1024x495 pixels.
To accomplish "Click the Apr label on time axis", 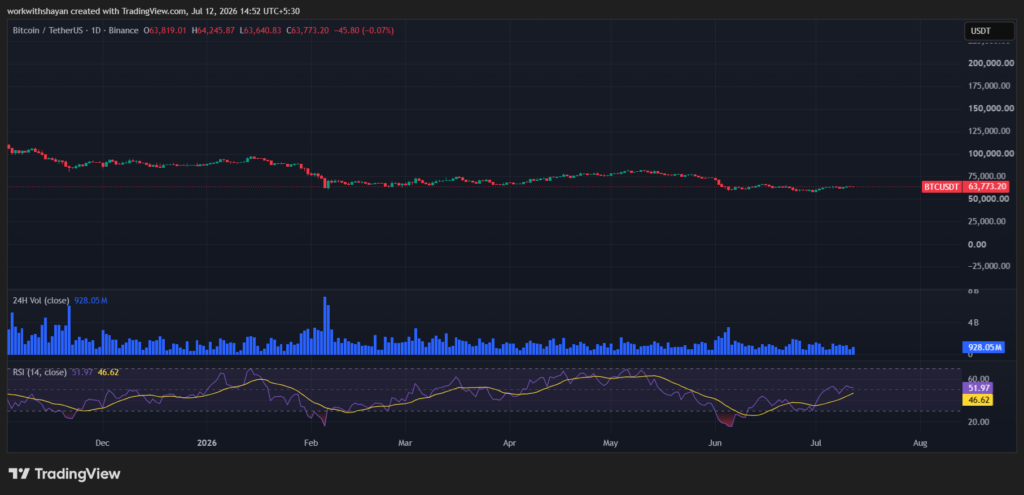I will click(509, 443).
